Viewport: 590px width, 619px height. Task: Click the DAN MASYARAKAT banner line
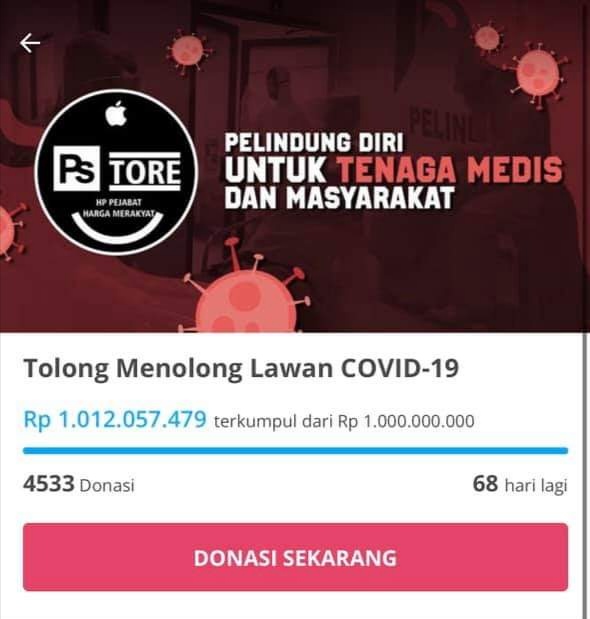339,198
